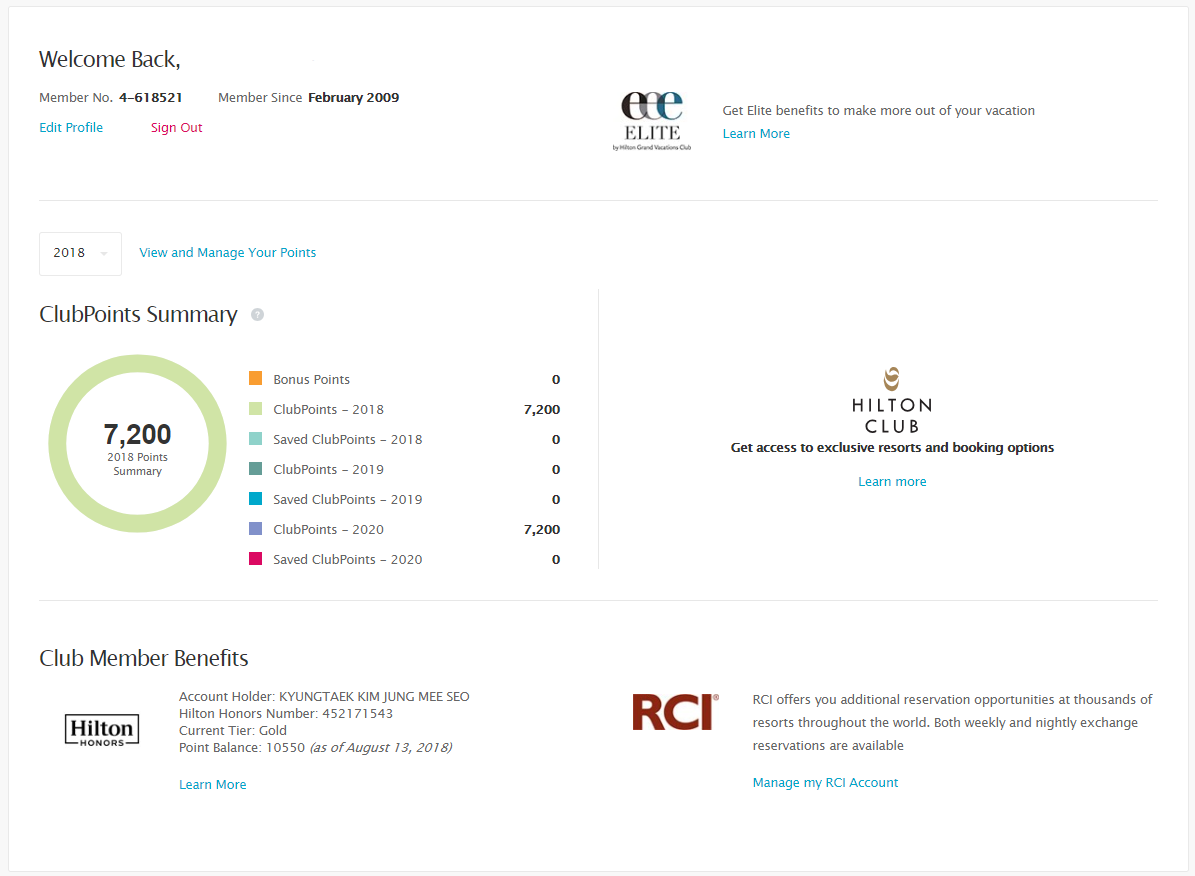
Task: Click the blue Saved ClubPoints 2019 swatch
Action: point(255,499)
